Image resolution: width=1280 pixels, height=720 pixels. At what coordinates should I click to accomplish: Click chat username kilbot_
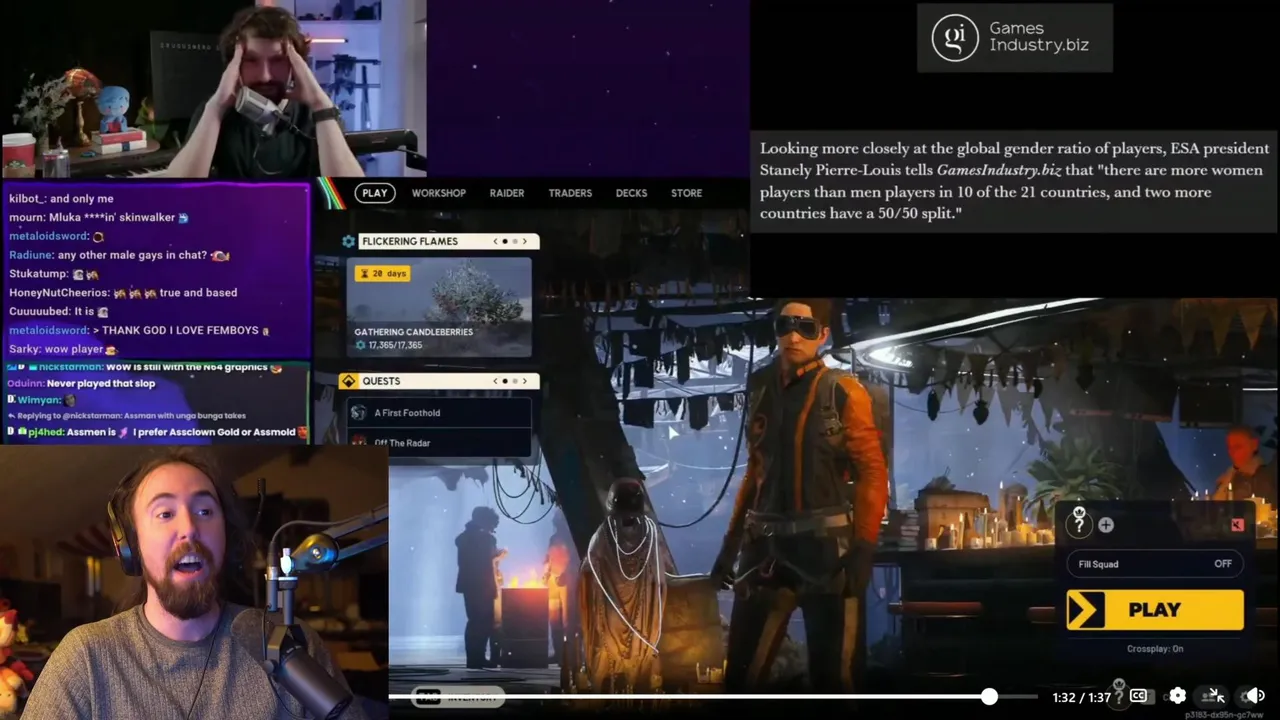coord(26,199)
